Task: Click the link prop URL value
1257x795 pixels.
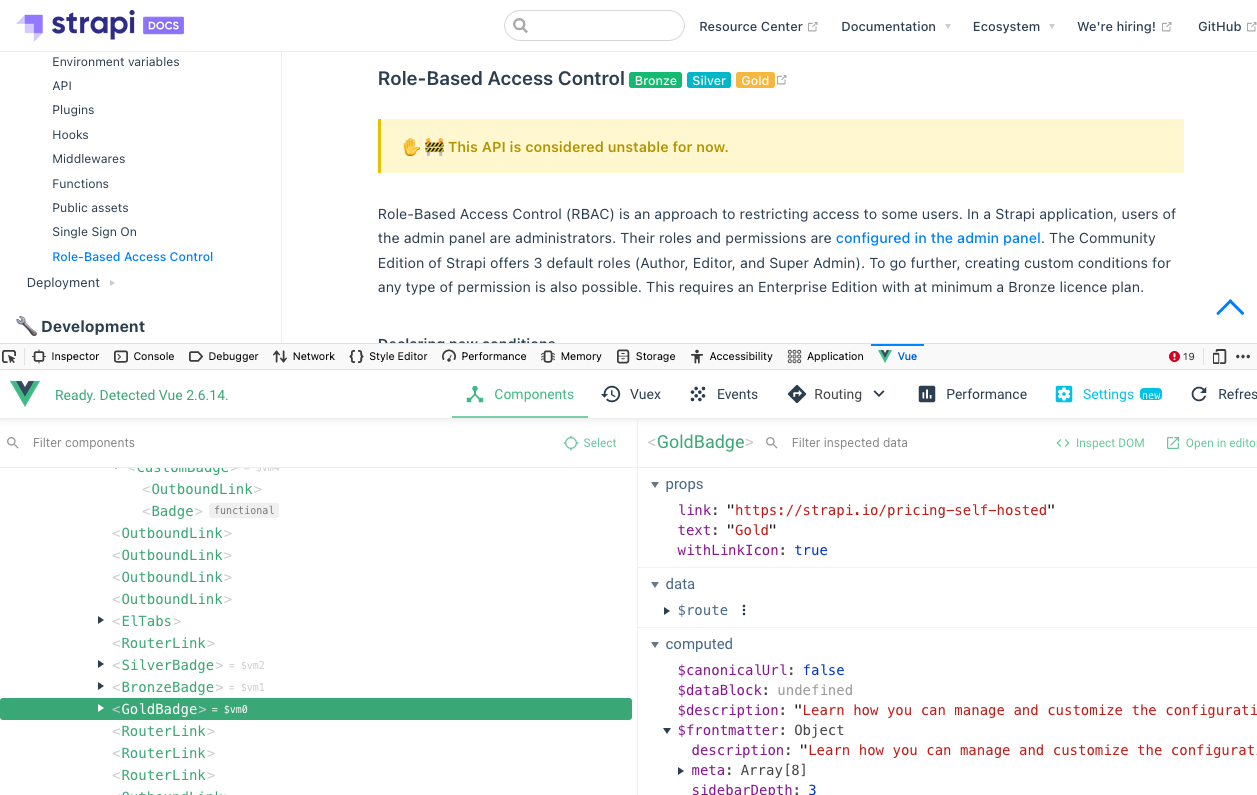Action: click(x=891, y=510)
